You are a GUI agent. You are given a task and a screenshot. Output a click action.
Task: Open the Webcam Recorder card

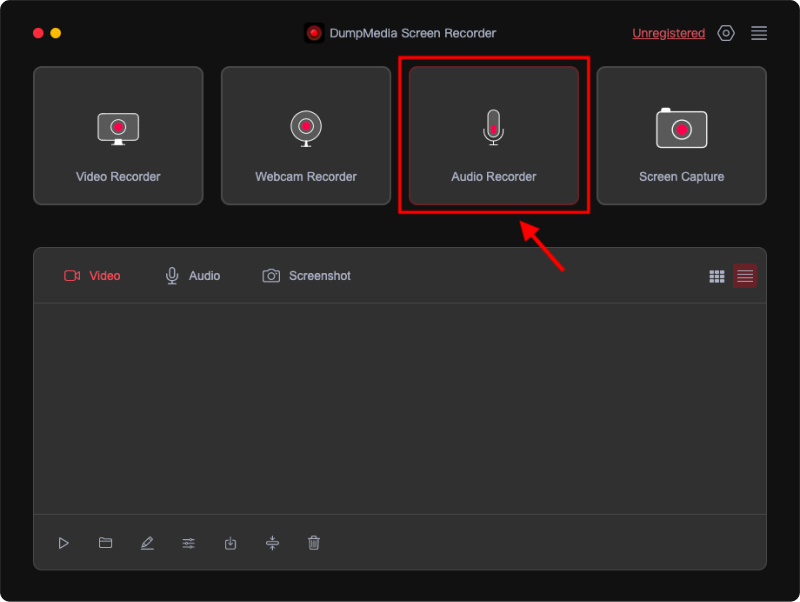306,136
